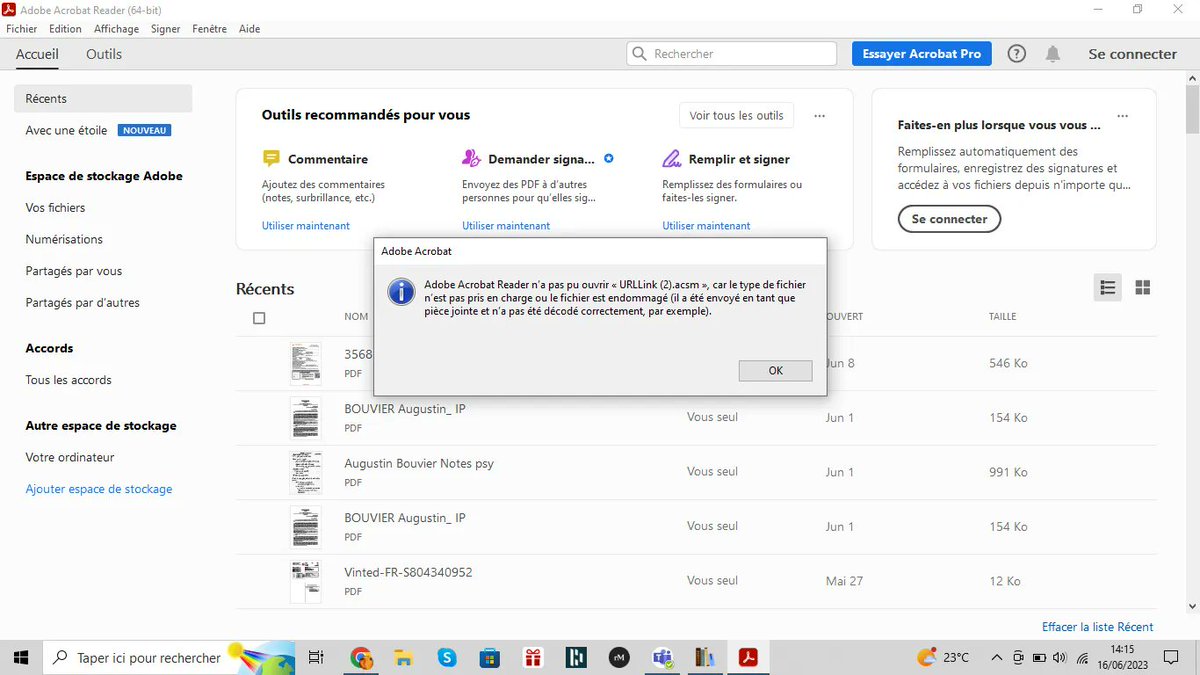Image resolution: width=1200 pixels, height=675 pixels.
Task: Open the Affichage menu
Action: pyautogui.click(x=117, y=29)
